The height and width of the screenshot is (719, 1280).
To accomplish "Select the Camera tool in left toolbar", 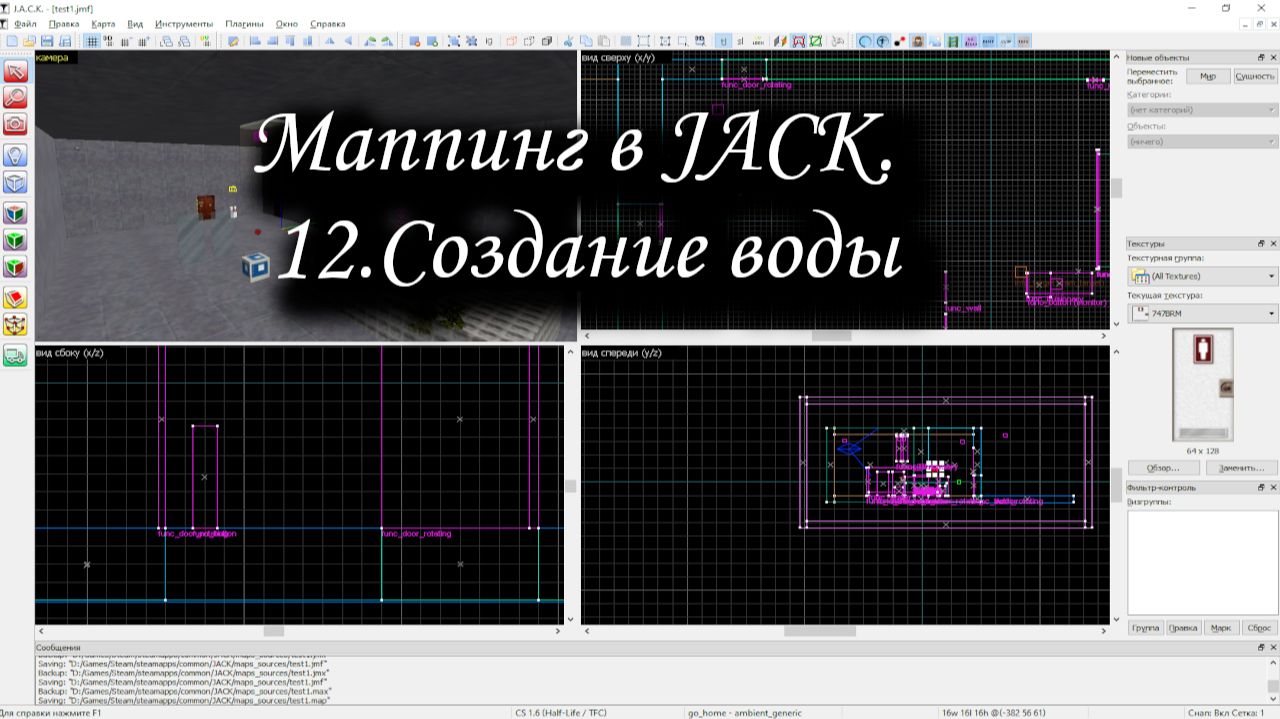I will click(15, 124).
